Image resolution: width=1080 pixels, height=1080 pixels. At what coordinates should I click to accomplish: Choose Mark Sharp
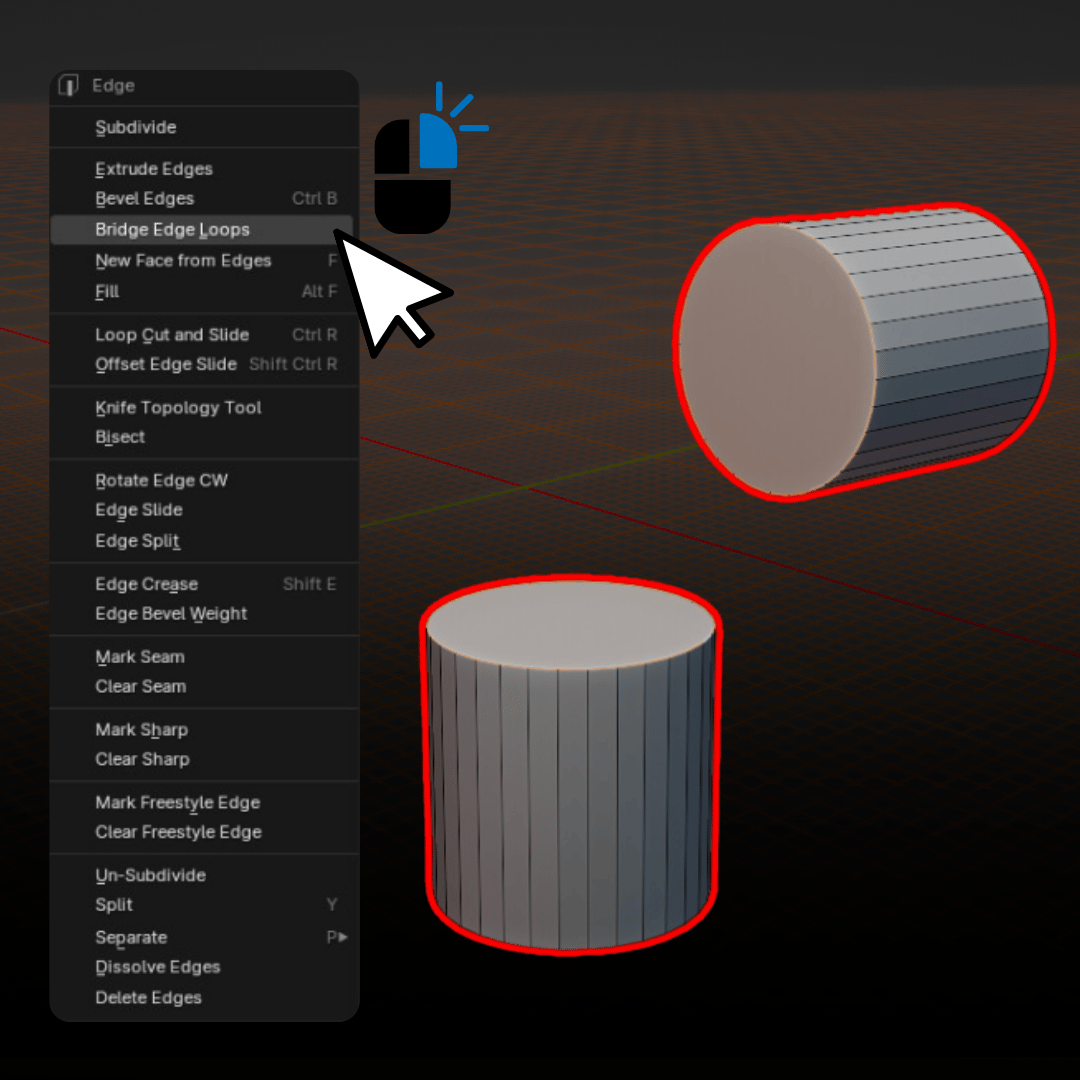pos(205,730)
